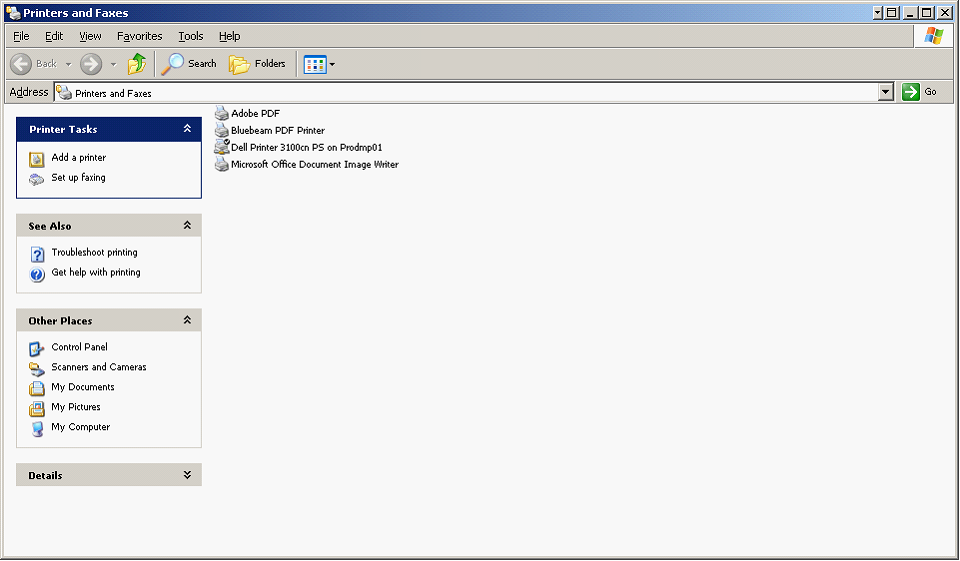Select Microsoft Office Document Image Writer
960x561 pixels.
coord(314,164)
